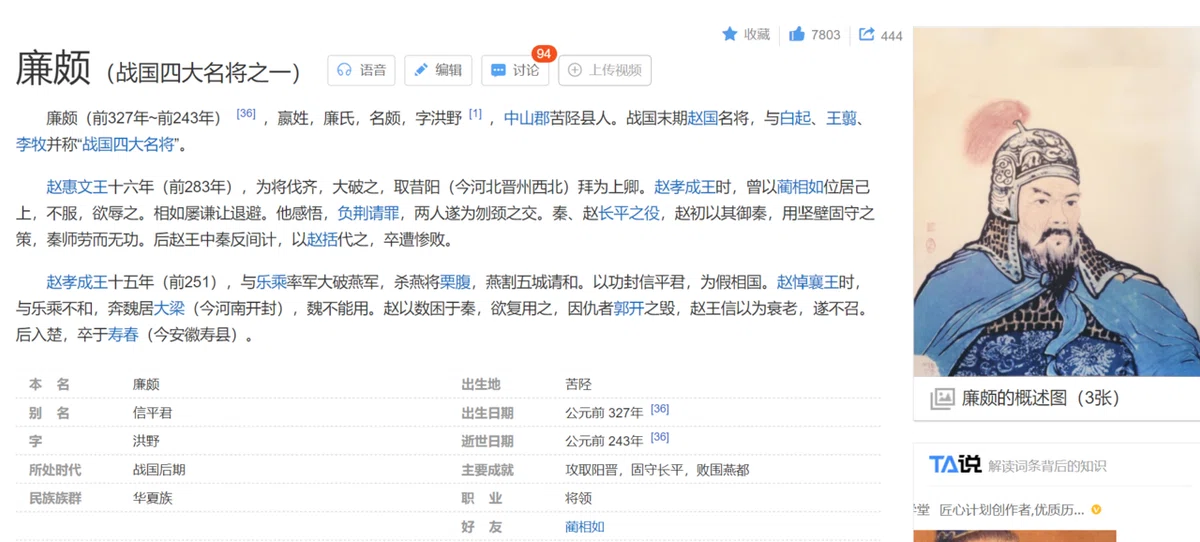This screenshot has height=542, width=1200.
Task: Open 赵孝成王 link before 十五年
Action: (x=77, y=281)
